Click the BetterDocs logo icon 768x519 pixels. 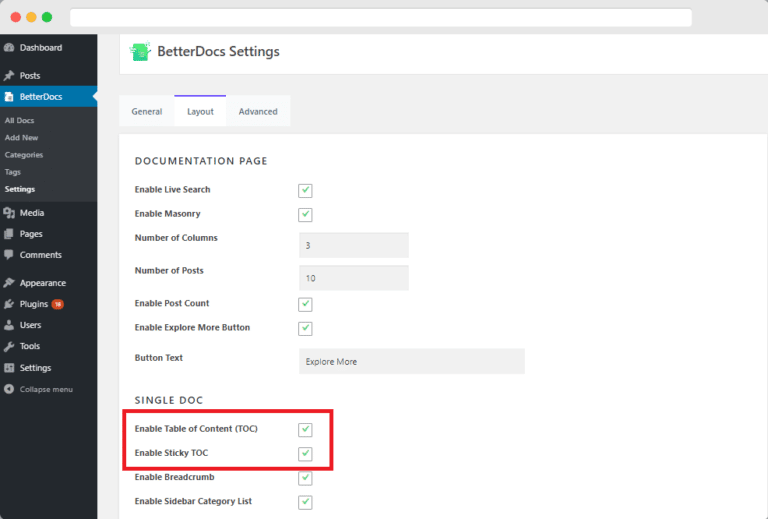(140, 51)
